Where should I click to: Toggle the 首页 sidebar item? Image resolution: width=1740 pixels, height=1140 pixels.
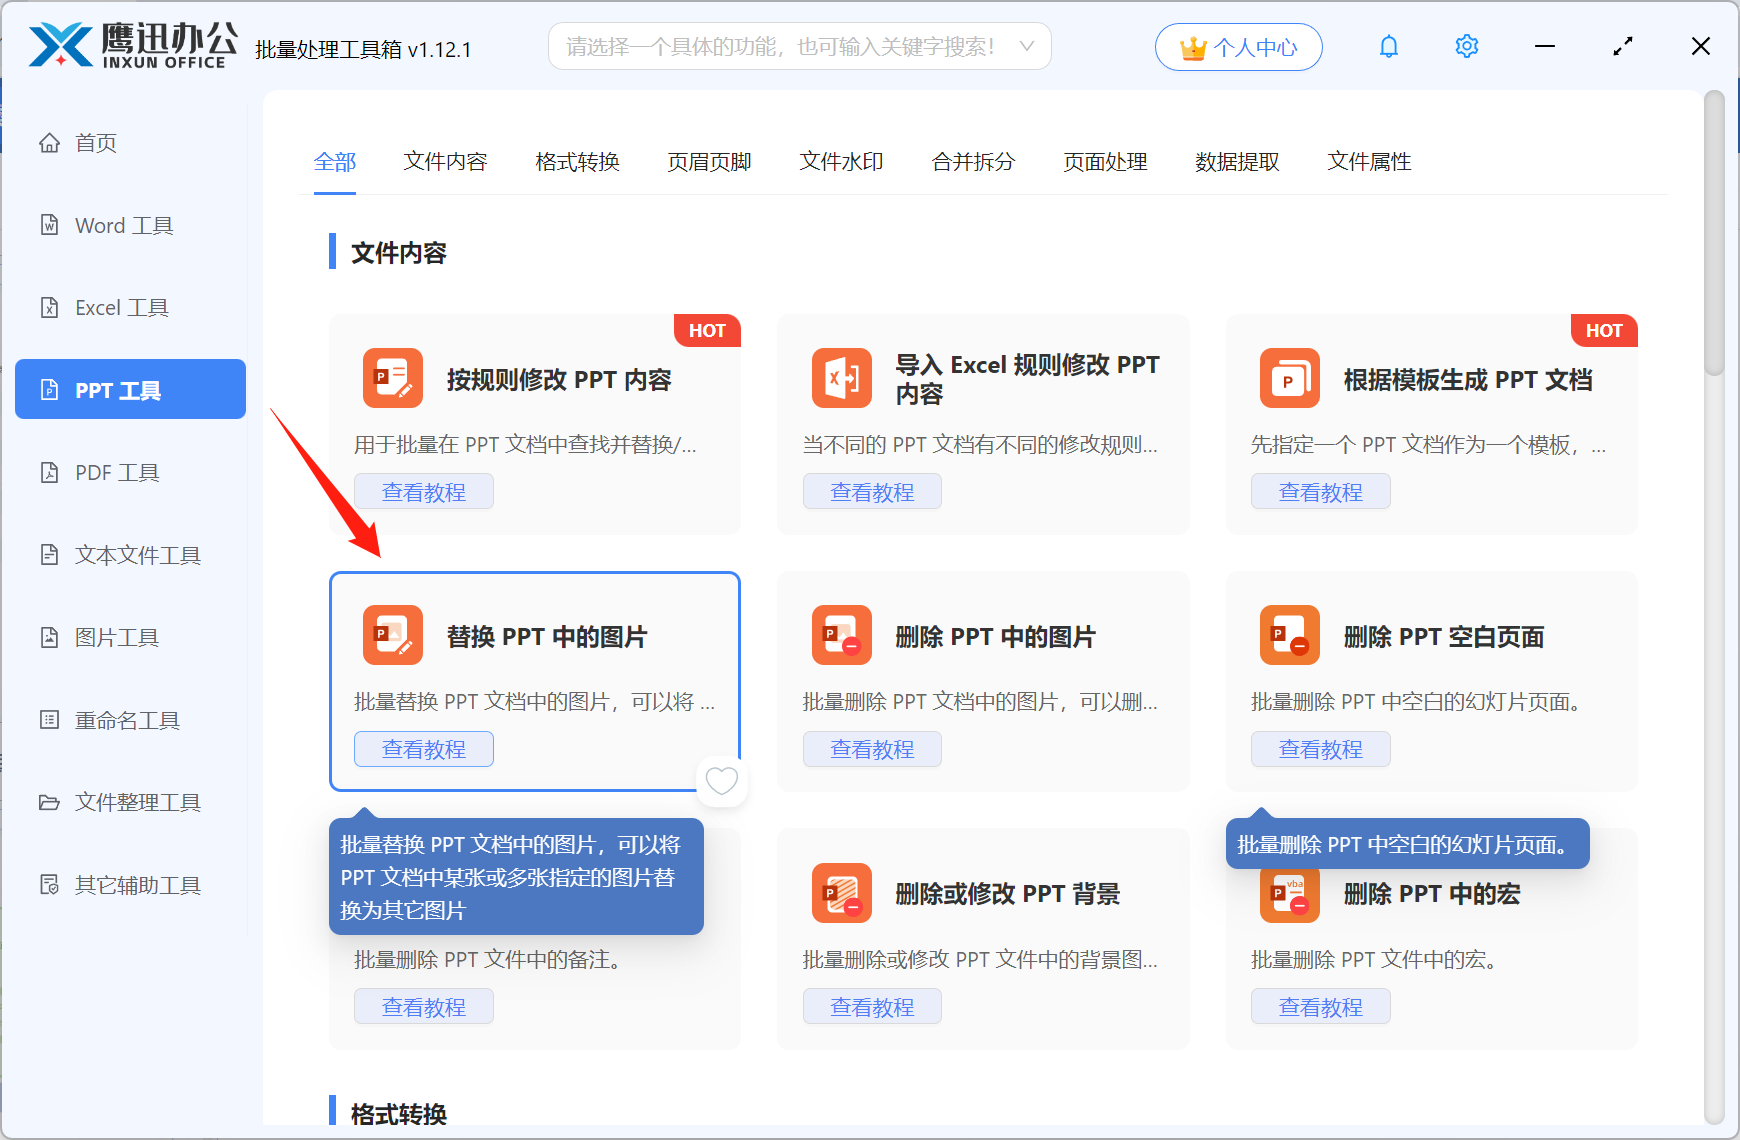click(95, 142)
